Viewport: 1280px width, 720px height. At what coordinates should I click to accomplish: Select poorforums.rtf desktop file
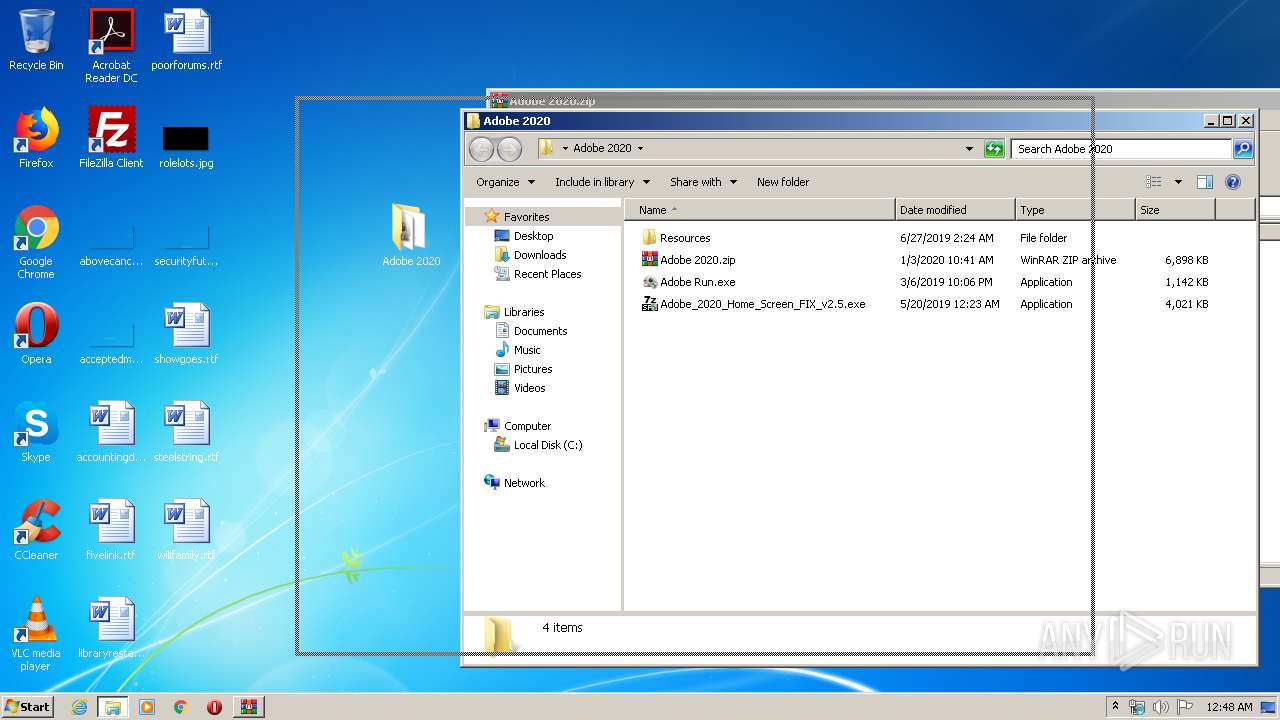(186, 40)
